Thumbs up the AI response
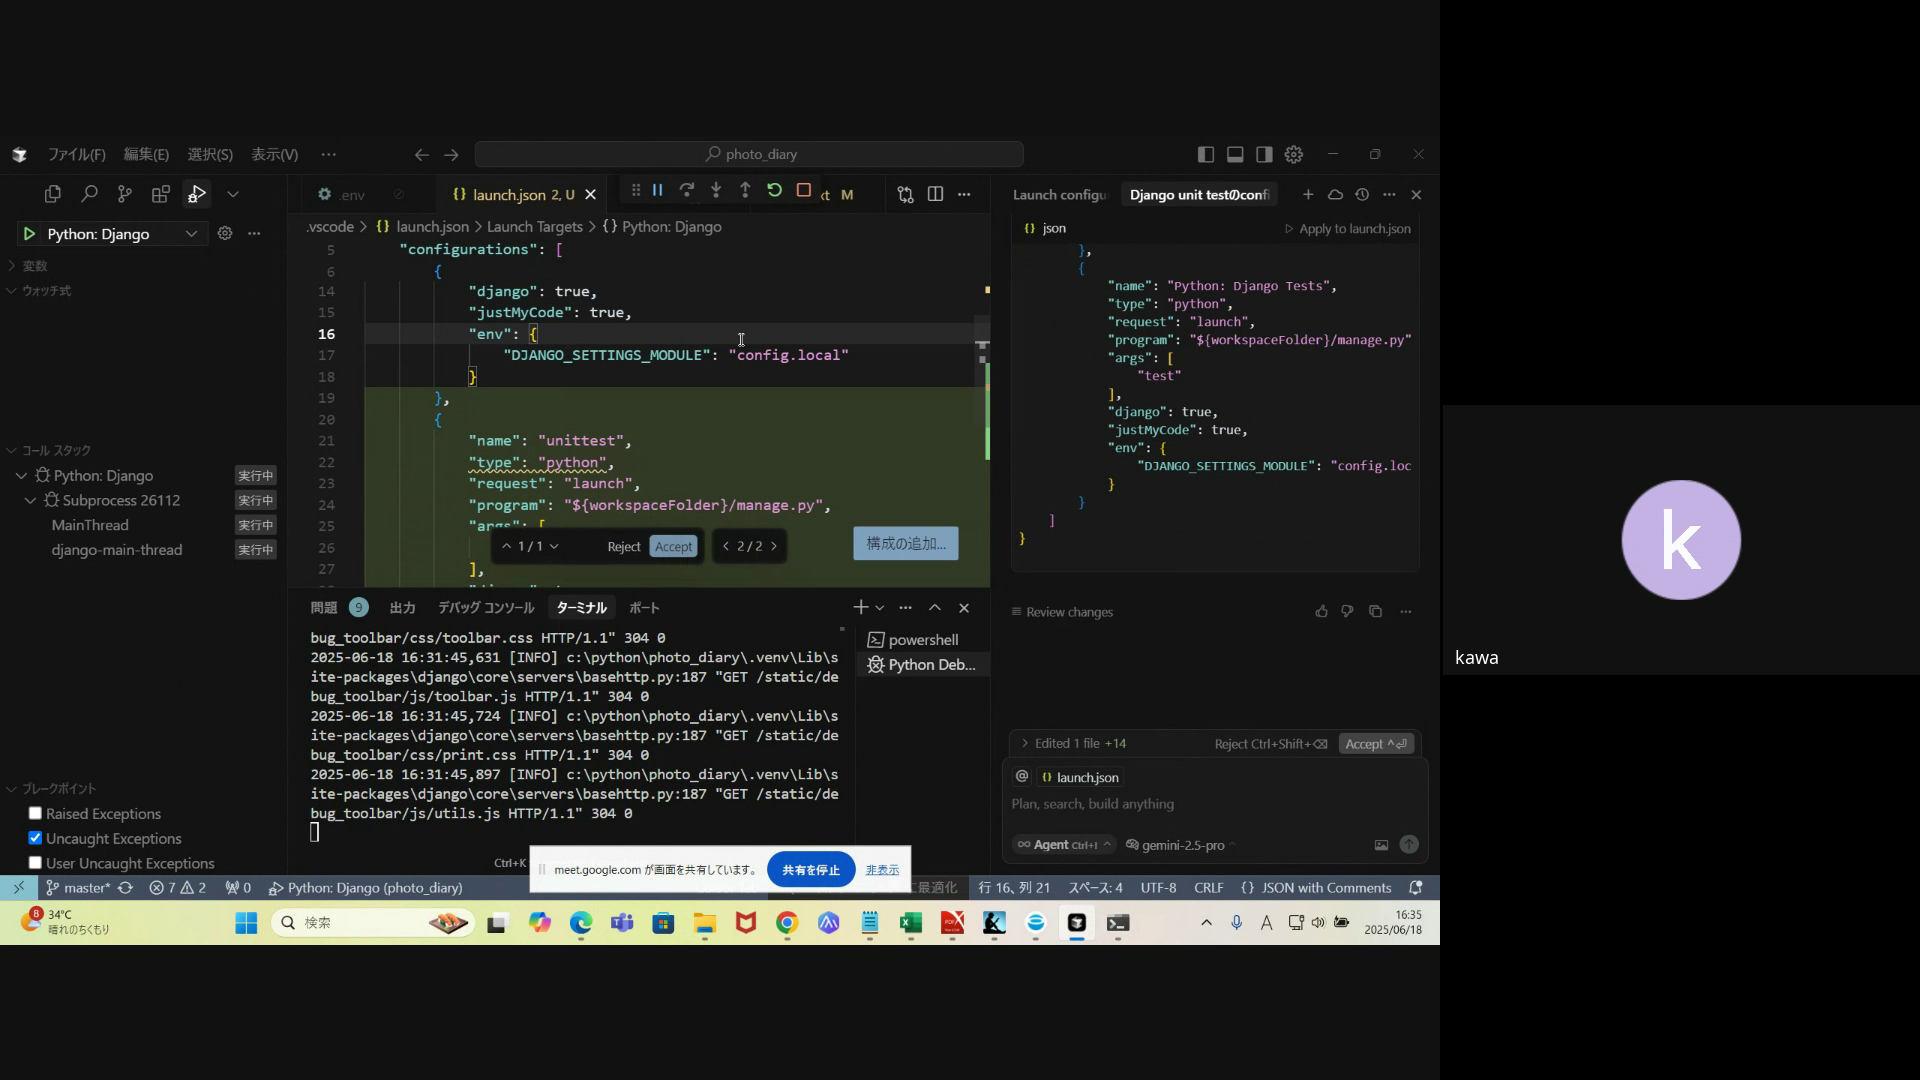Viewport: 1920px width, 1080px height. (x=1321, y=611)
